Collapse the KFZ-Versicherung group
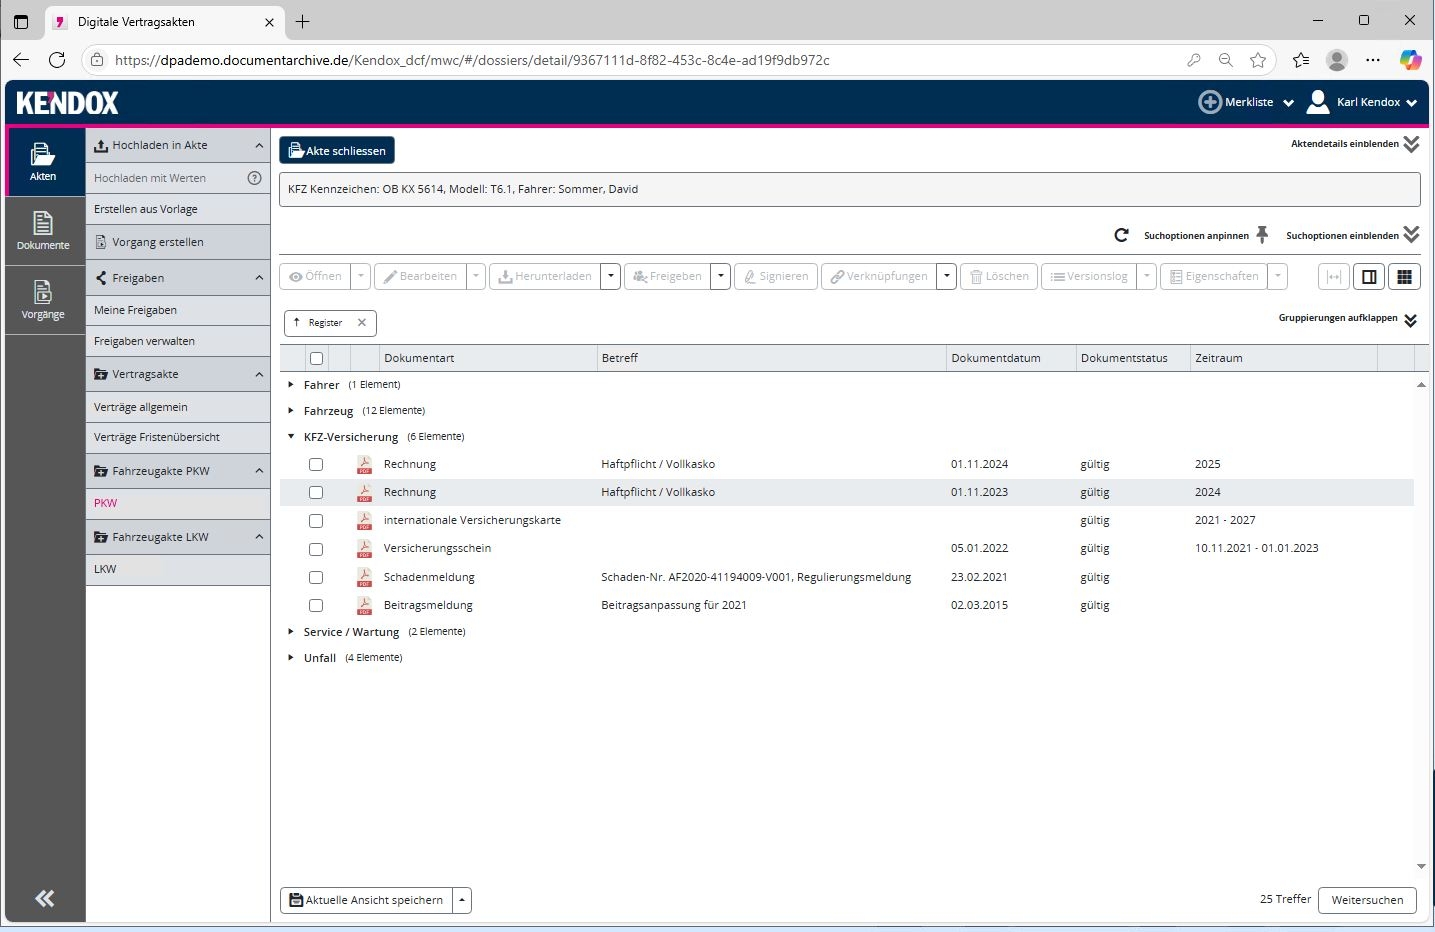1435x932 pixels. pos(291,437)
